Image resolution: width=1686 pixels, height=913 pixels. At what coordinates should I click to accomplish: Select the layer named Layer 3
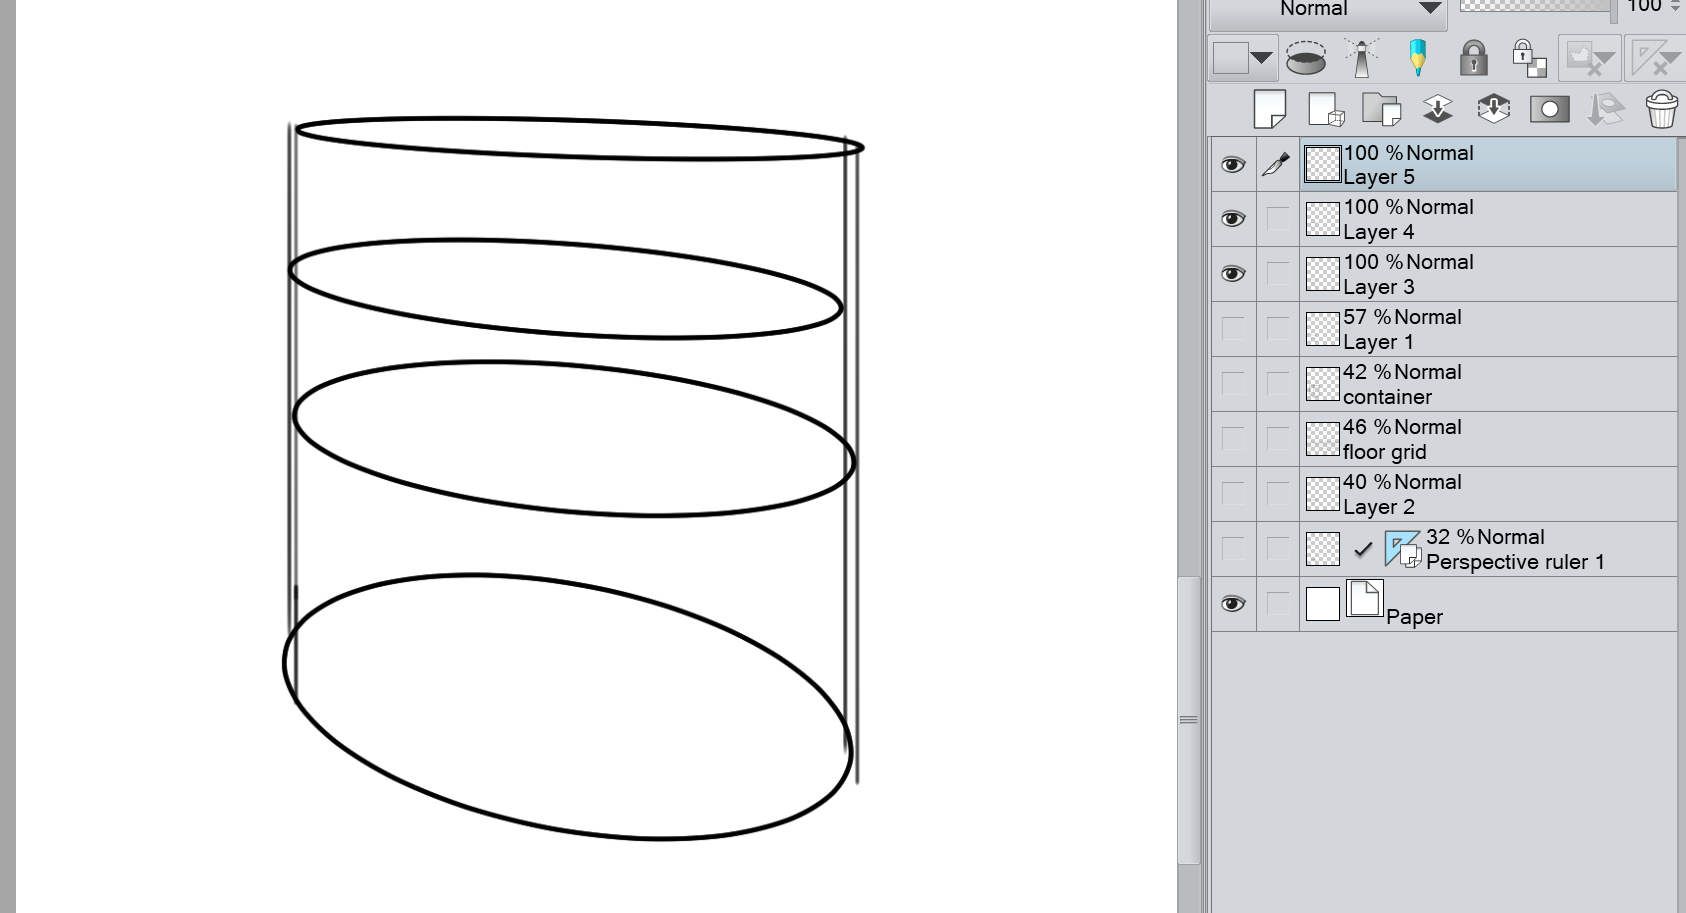click(x=1379, y=287)
